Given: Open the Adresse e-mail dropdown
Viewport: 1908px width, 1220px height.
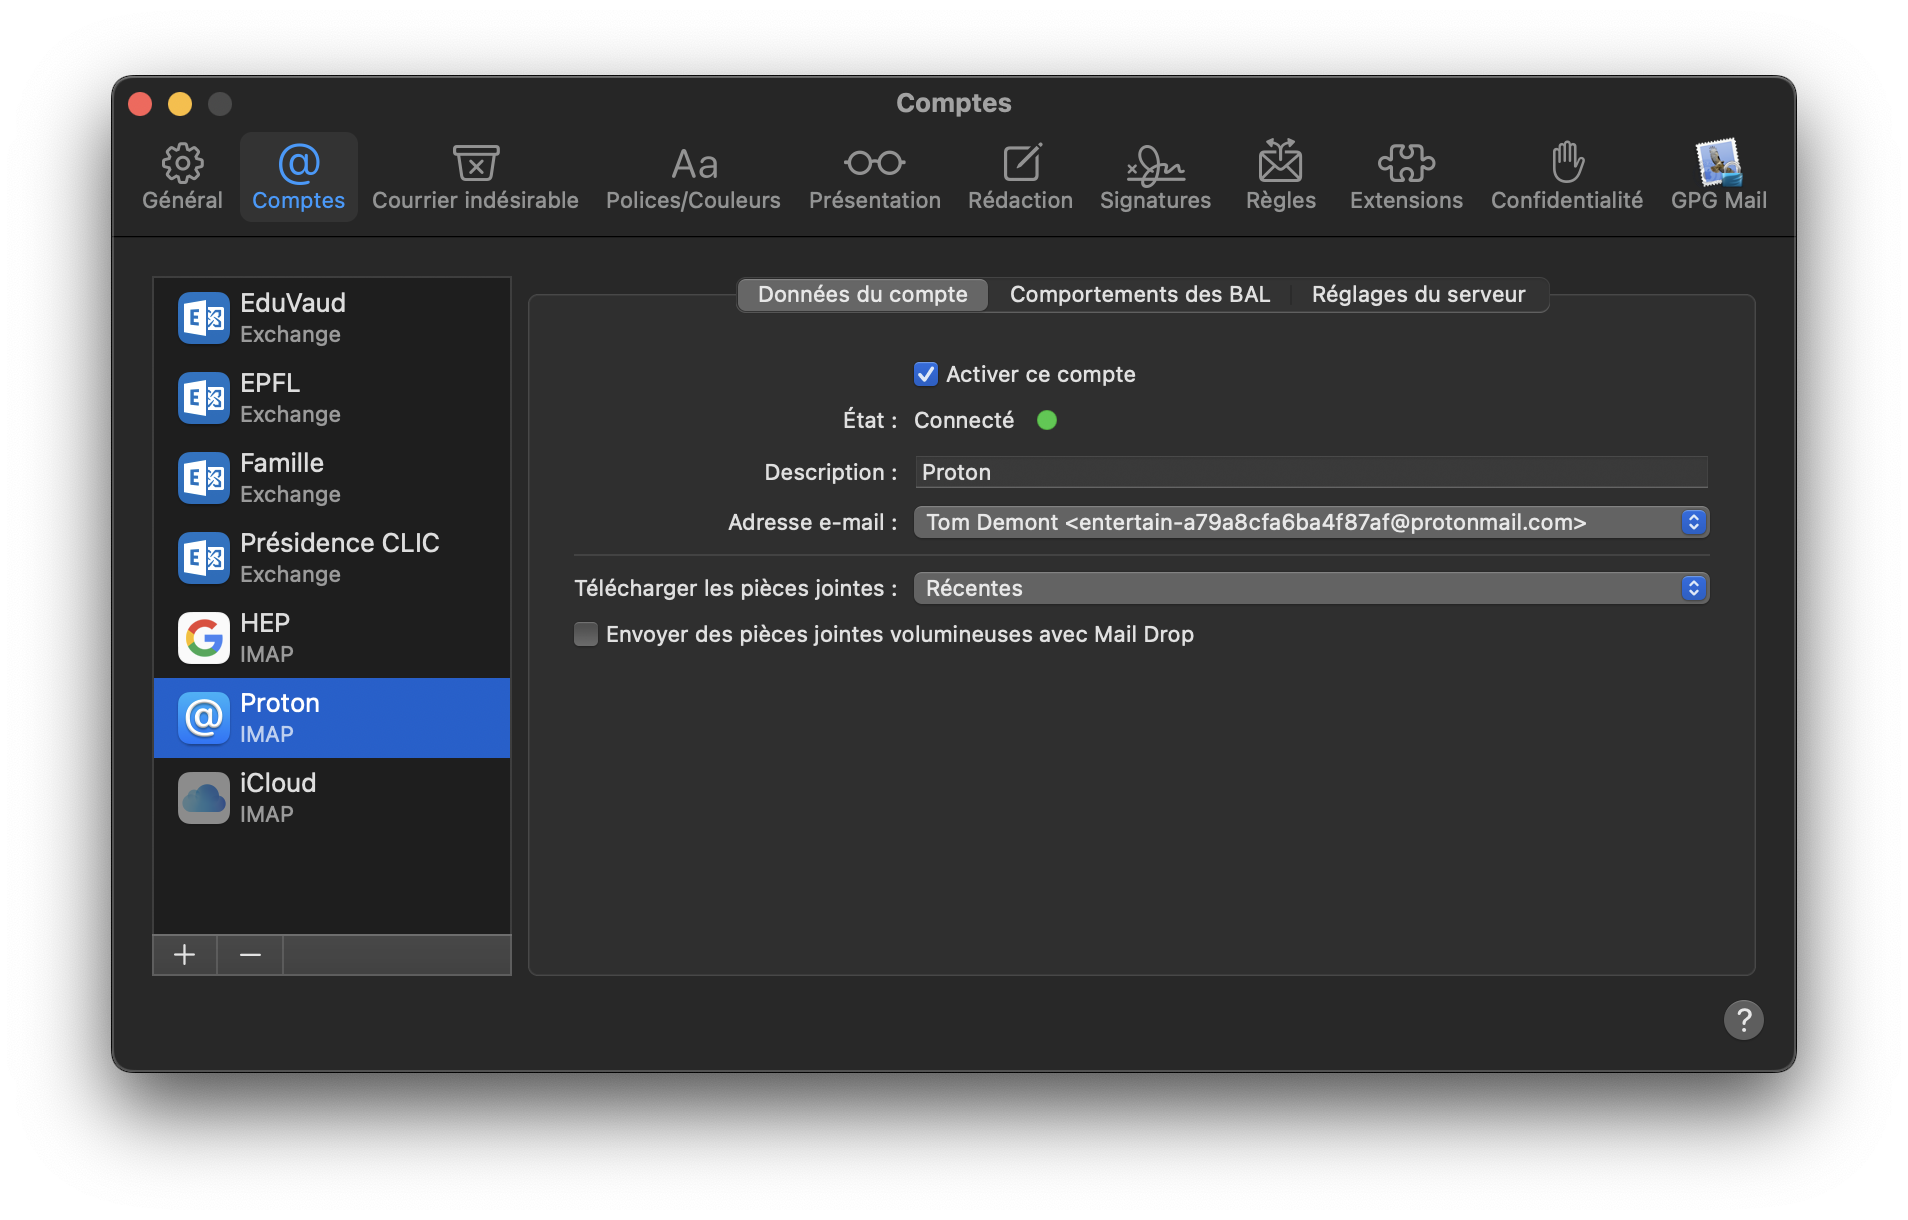Looking at the screenshot, I should click(x=1310, y=522).
